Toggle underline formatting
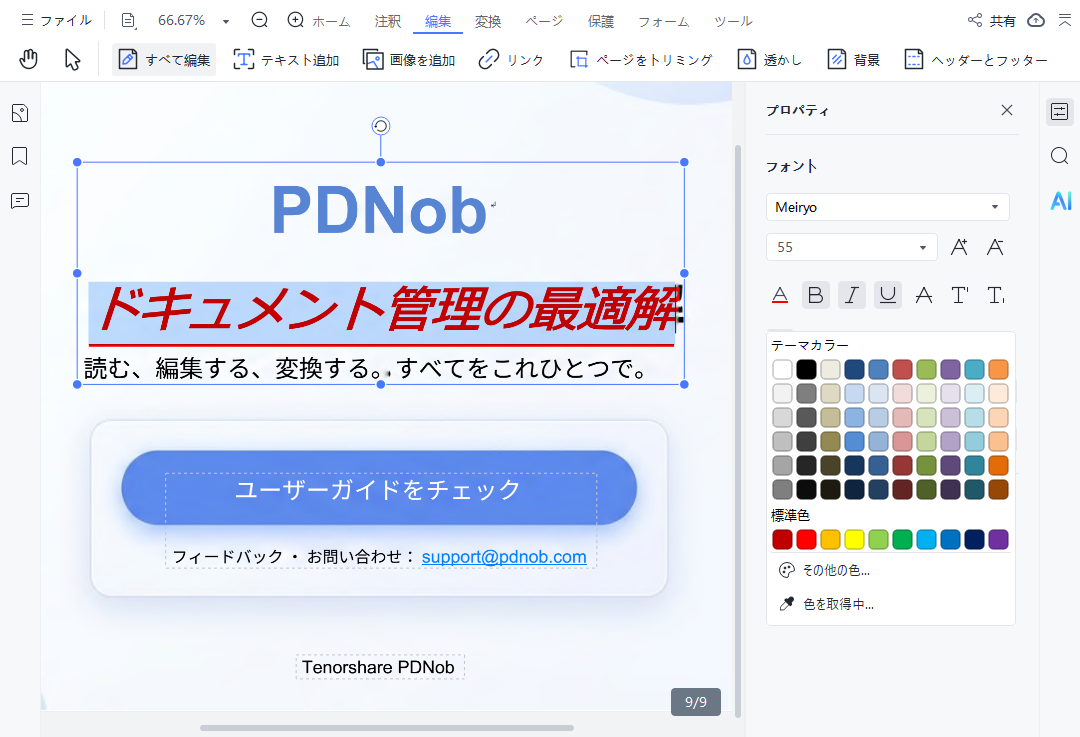Screen dimensions: 1080x737 coord(887,294)
